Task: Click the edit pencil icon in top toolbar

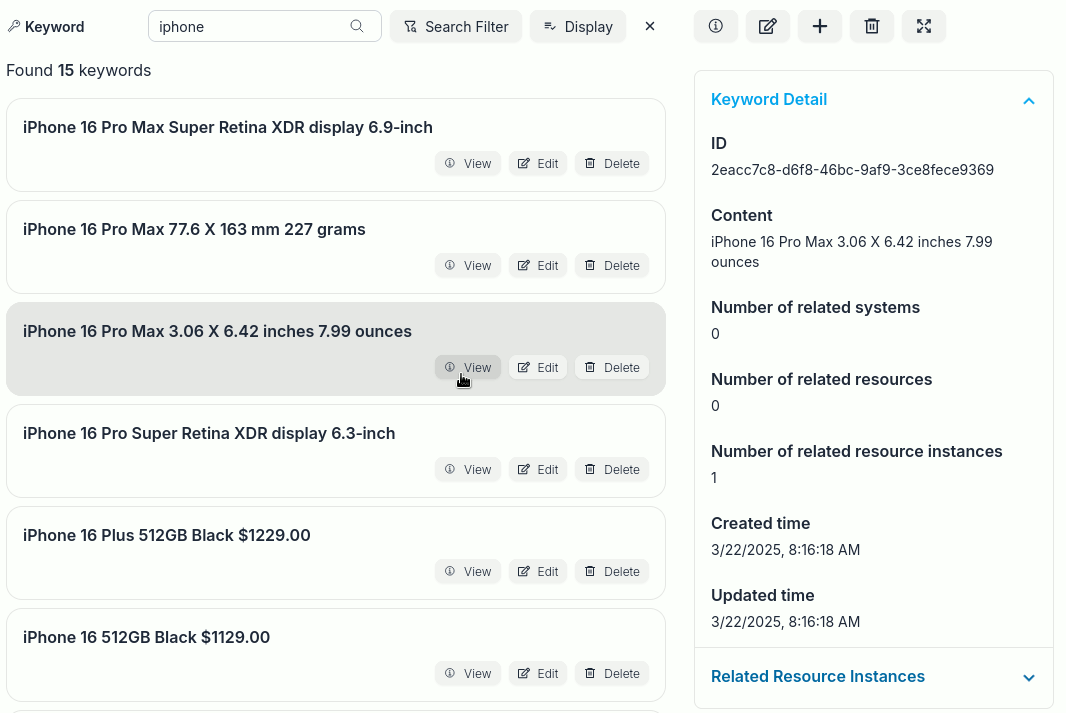Action: [768, 27]
